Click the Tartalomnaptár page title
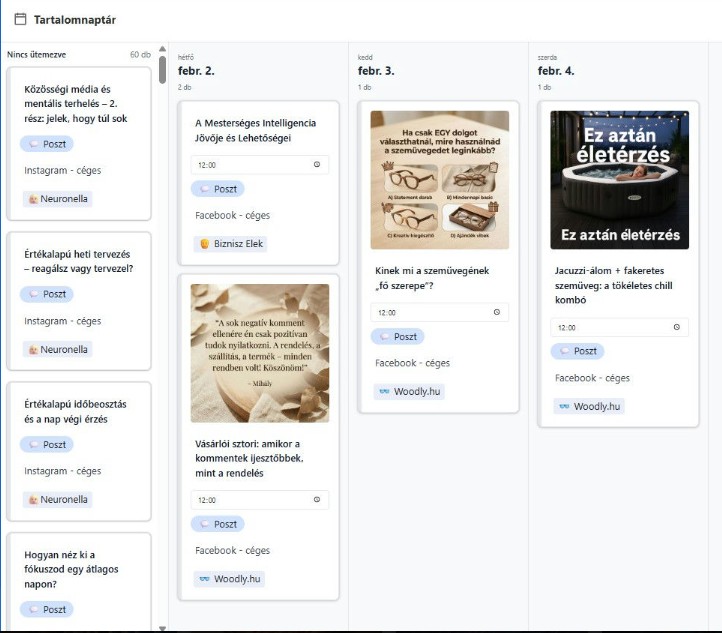722x633 pixels. tap(75, 20)
